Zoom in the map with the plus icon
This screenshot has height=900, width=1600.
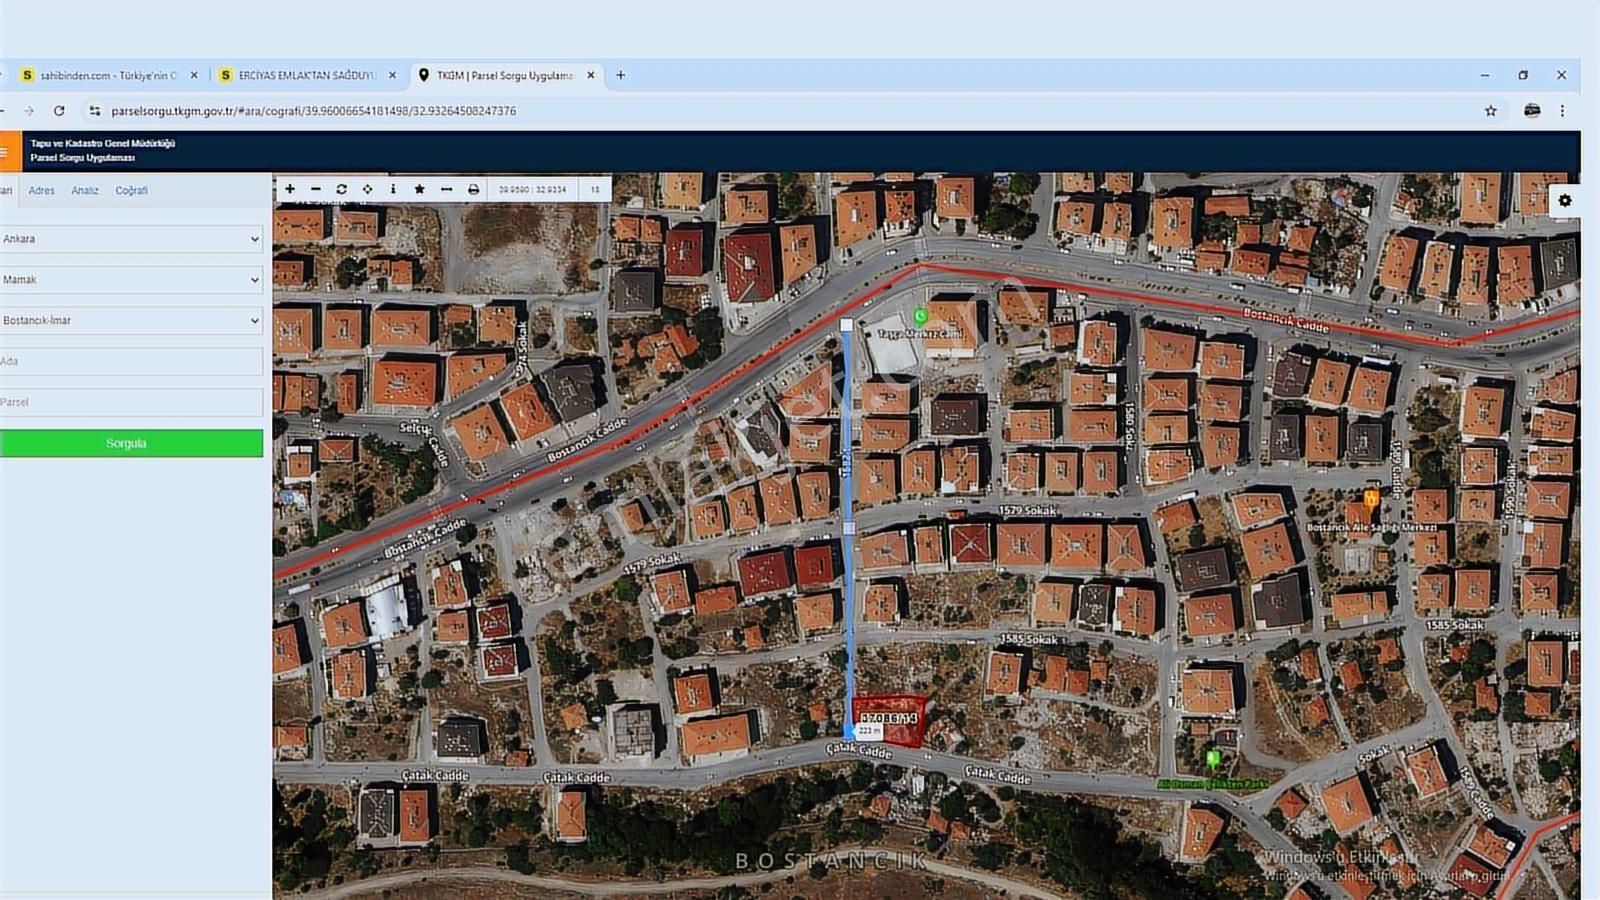[x=290, y=189]
